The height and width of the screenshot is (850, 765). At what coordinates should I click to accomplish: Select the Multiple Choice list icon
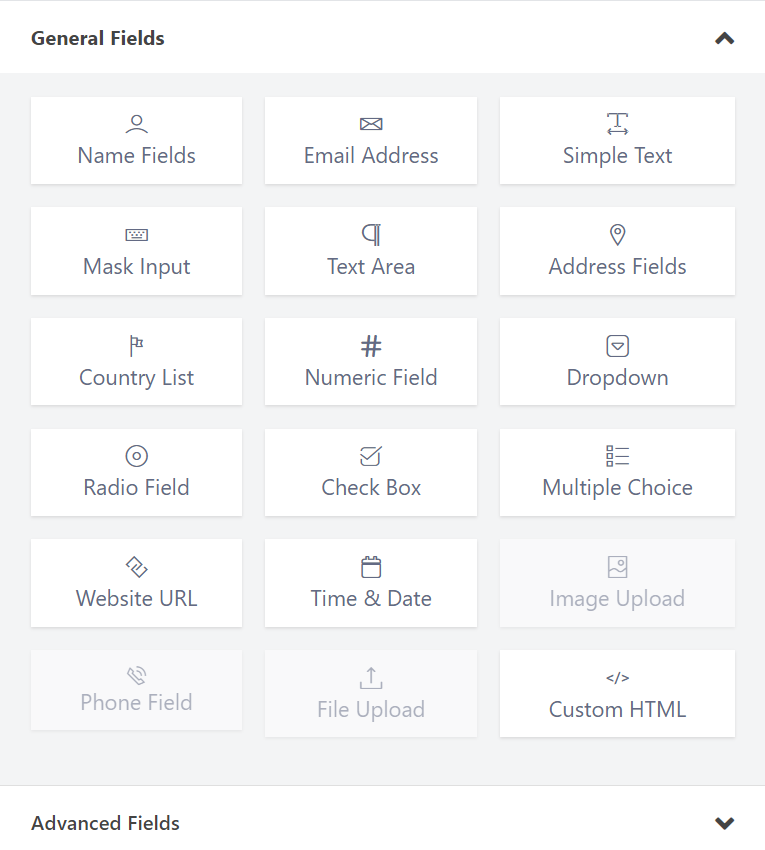click(617, 456)
